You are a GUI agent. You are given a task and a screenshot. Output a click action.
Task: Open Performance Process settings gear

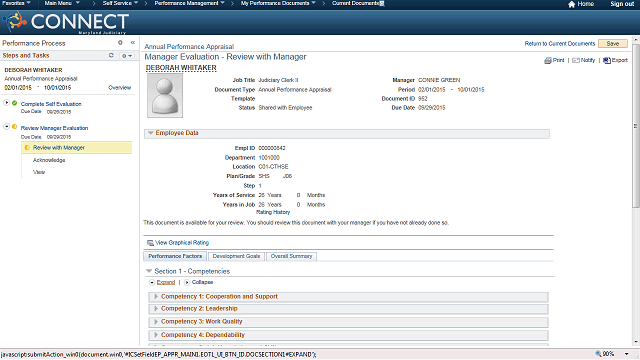click(120, 42)
